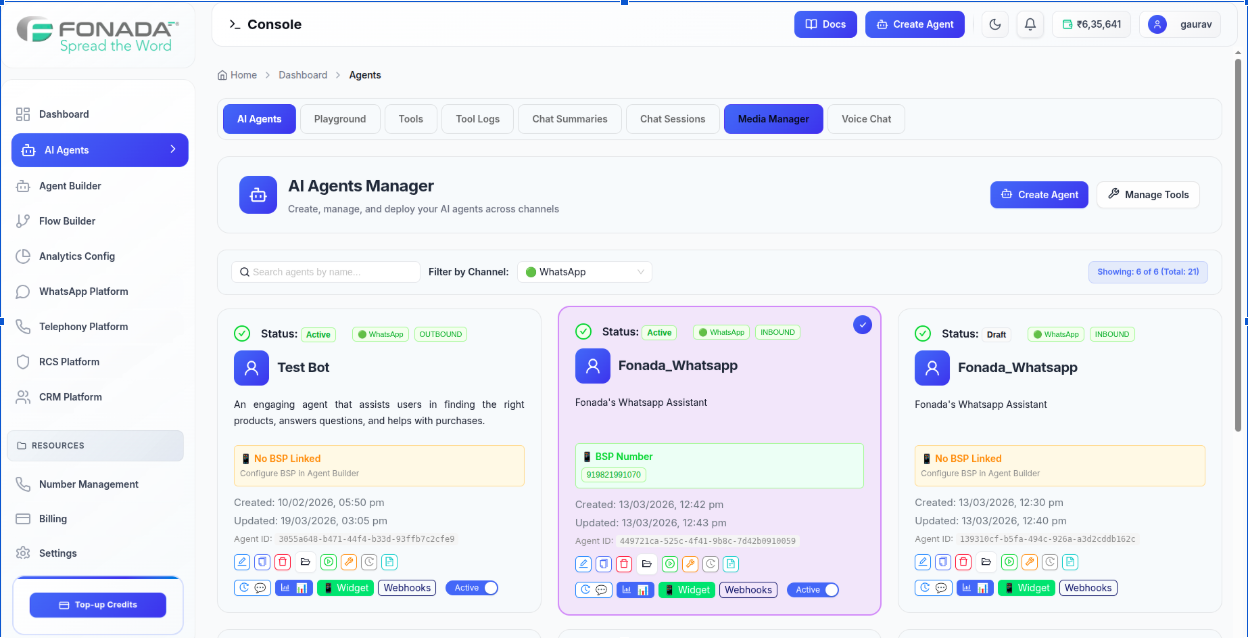Image resolution: width=1248 pixels, height=638 pixels.
Task: Open Manage Tools
Action: [1148, 195]
